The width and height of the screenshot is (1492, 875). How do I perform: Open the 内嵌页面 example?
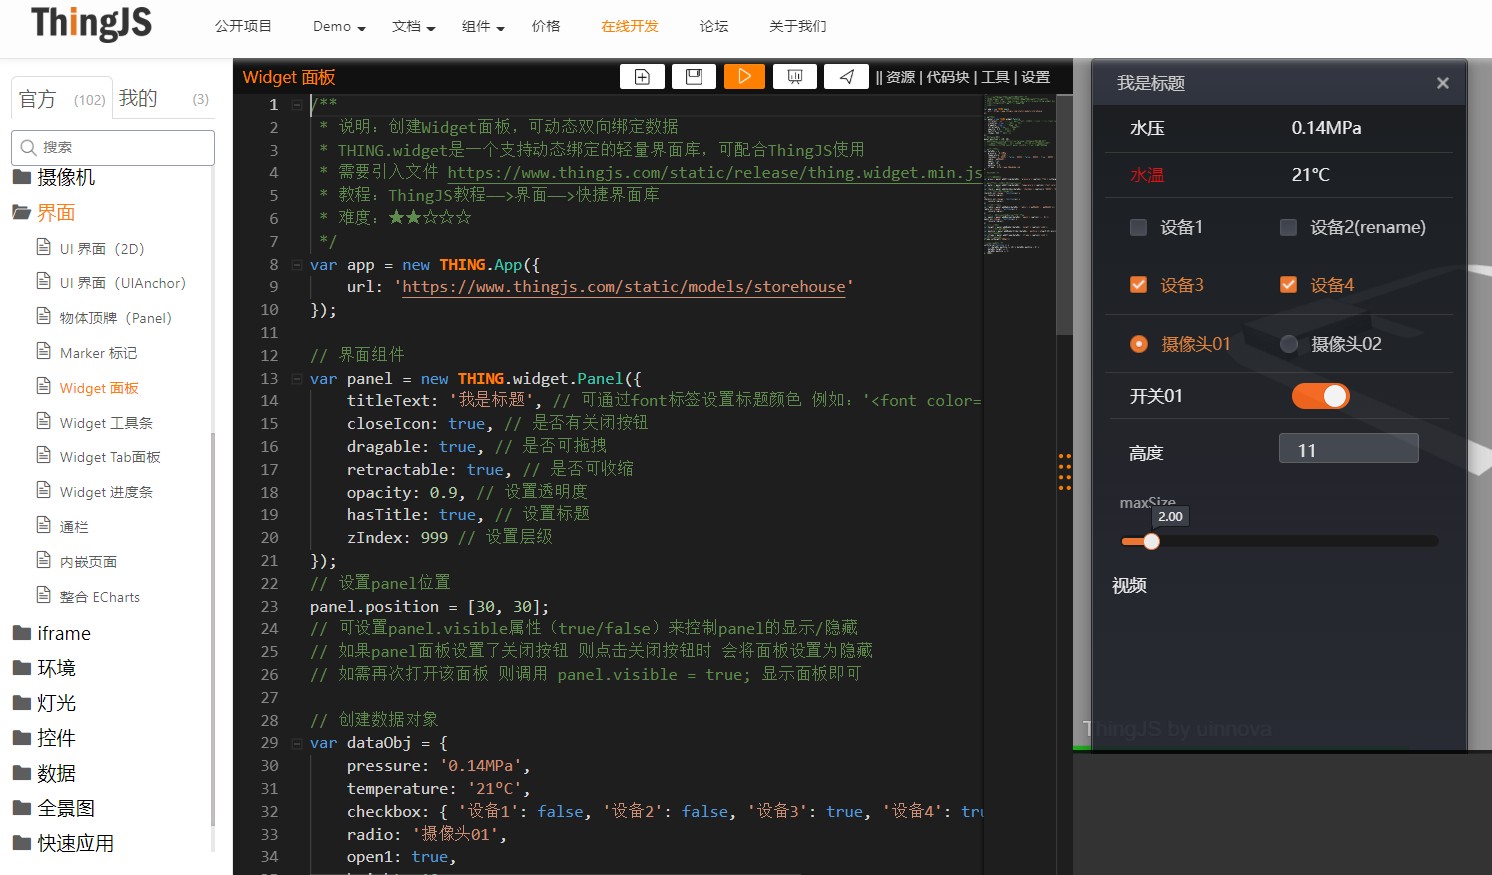(x=88, y=562)
